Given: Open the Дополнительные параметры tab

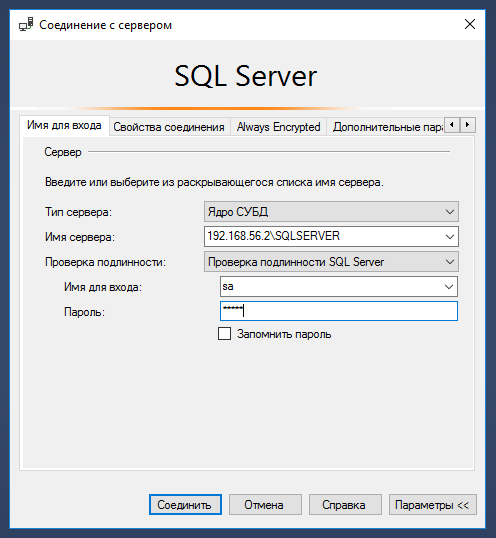Looking at the screenshot, I should point(386,127).
